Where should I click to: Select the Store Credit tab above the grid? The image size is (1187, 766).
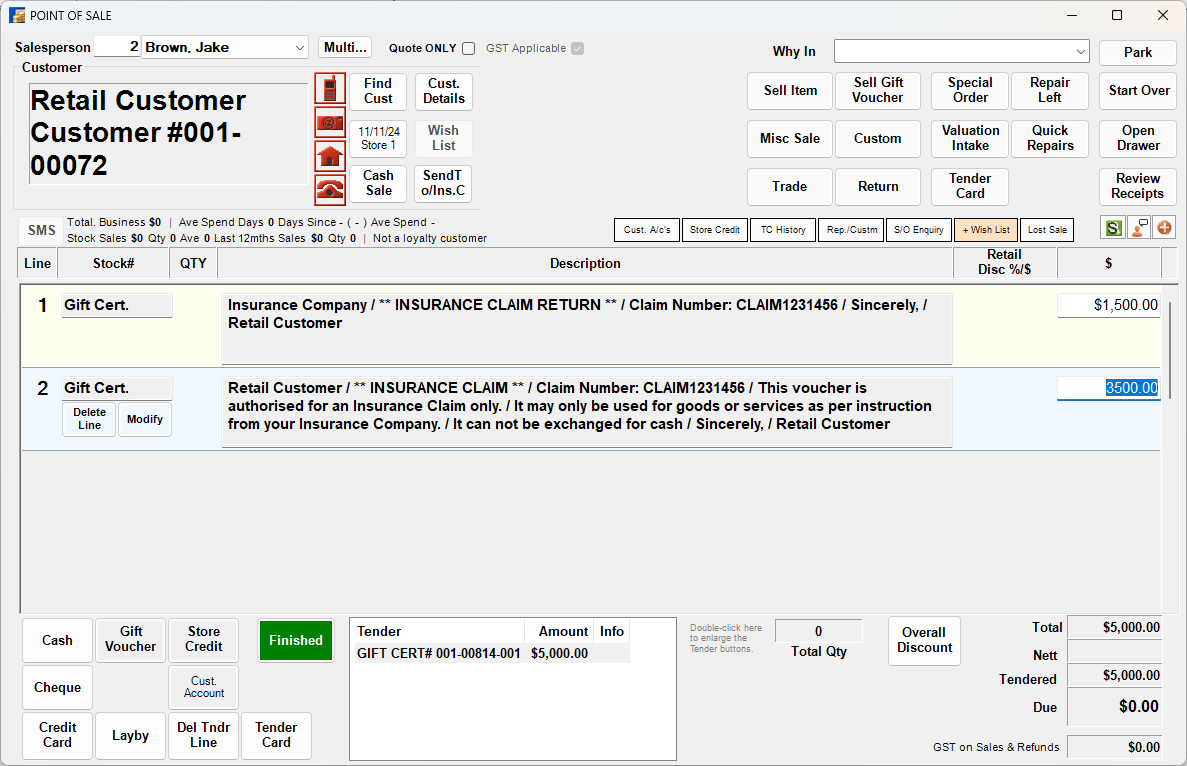[714, 229]
